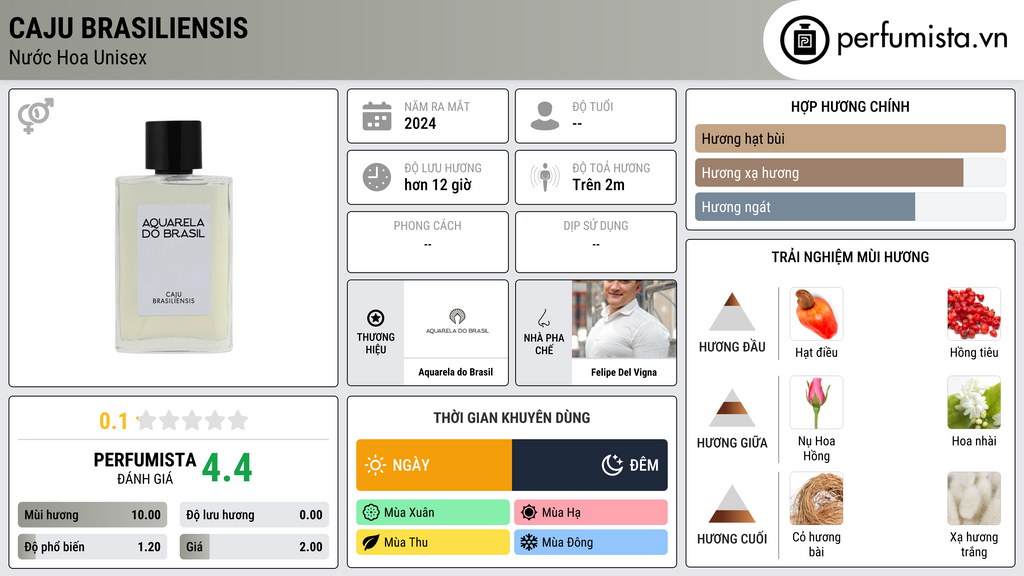Click the Thời gian khuyên dùng heading

pyautogui.click(x=512, y=417)
